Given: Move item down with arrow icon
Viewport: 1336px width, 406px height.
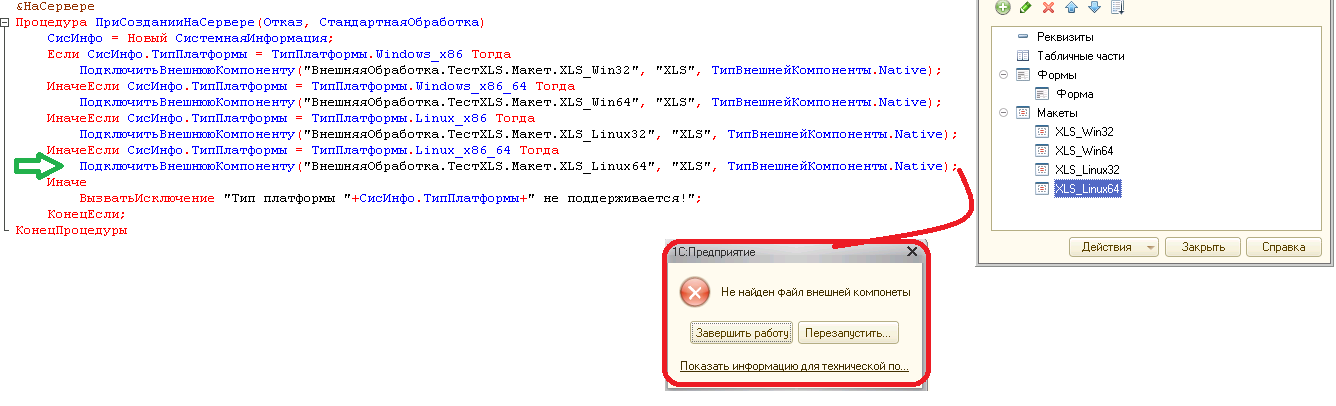Looking at the screenshot, I should (x=1094, y=8).
